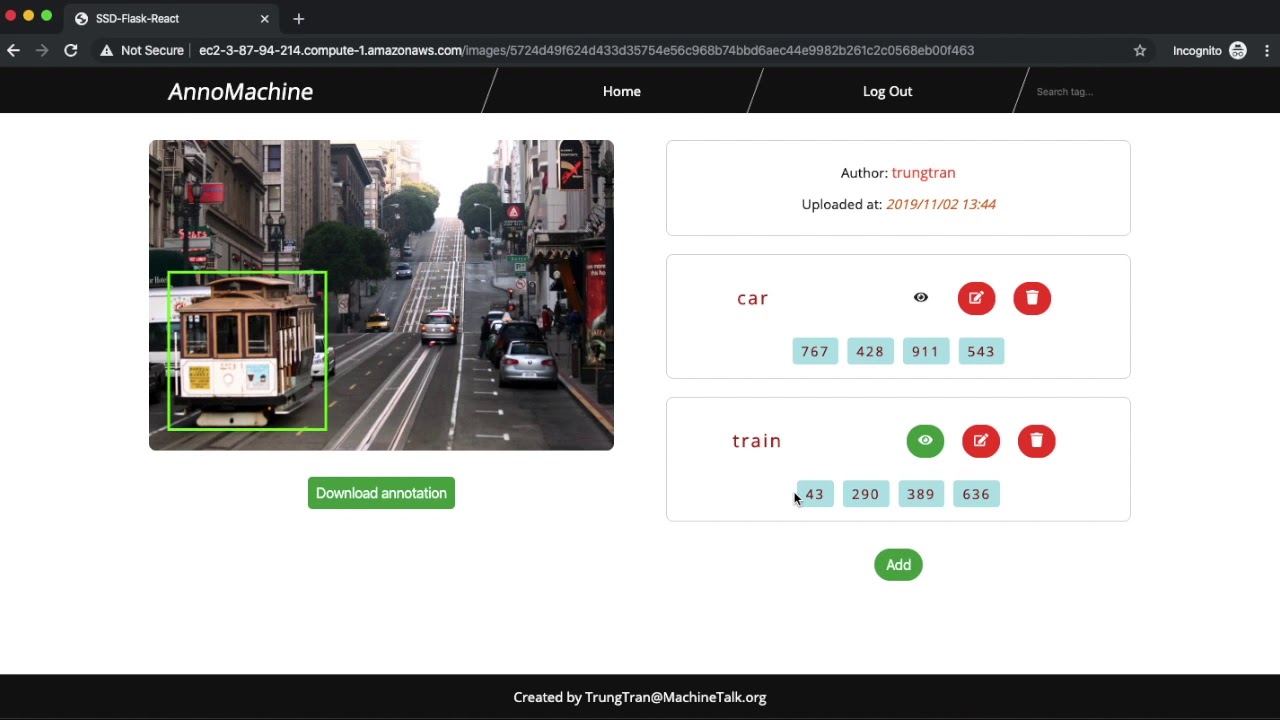
Task: Select train coordinate value 290
Action: [x=866, y=494]
